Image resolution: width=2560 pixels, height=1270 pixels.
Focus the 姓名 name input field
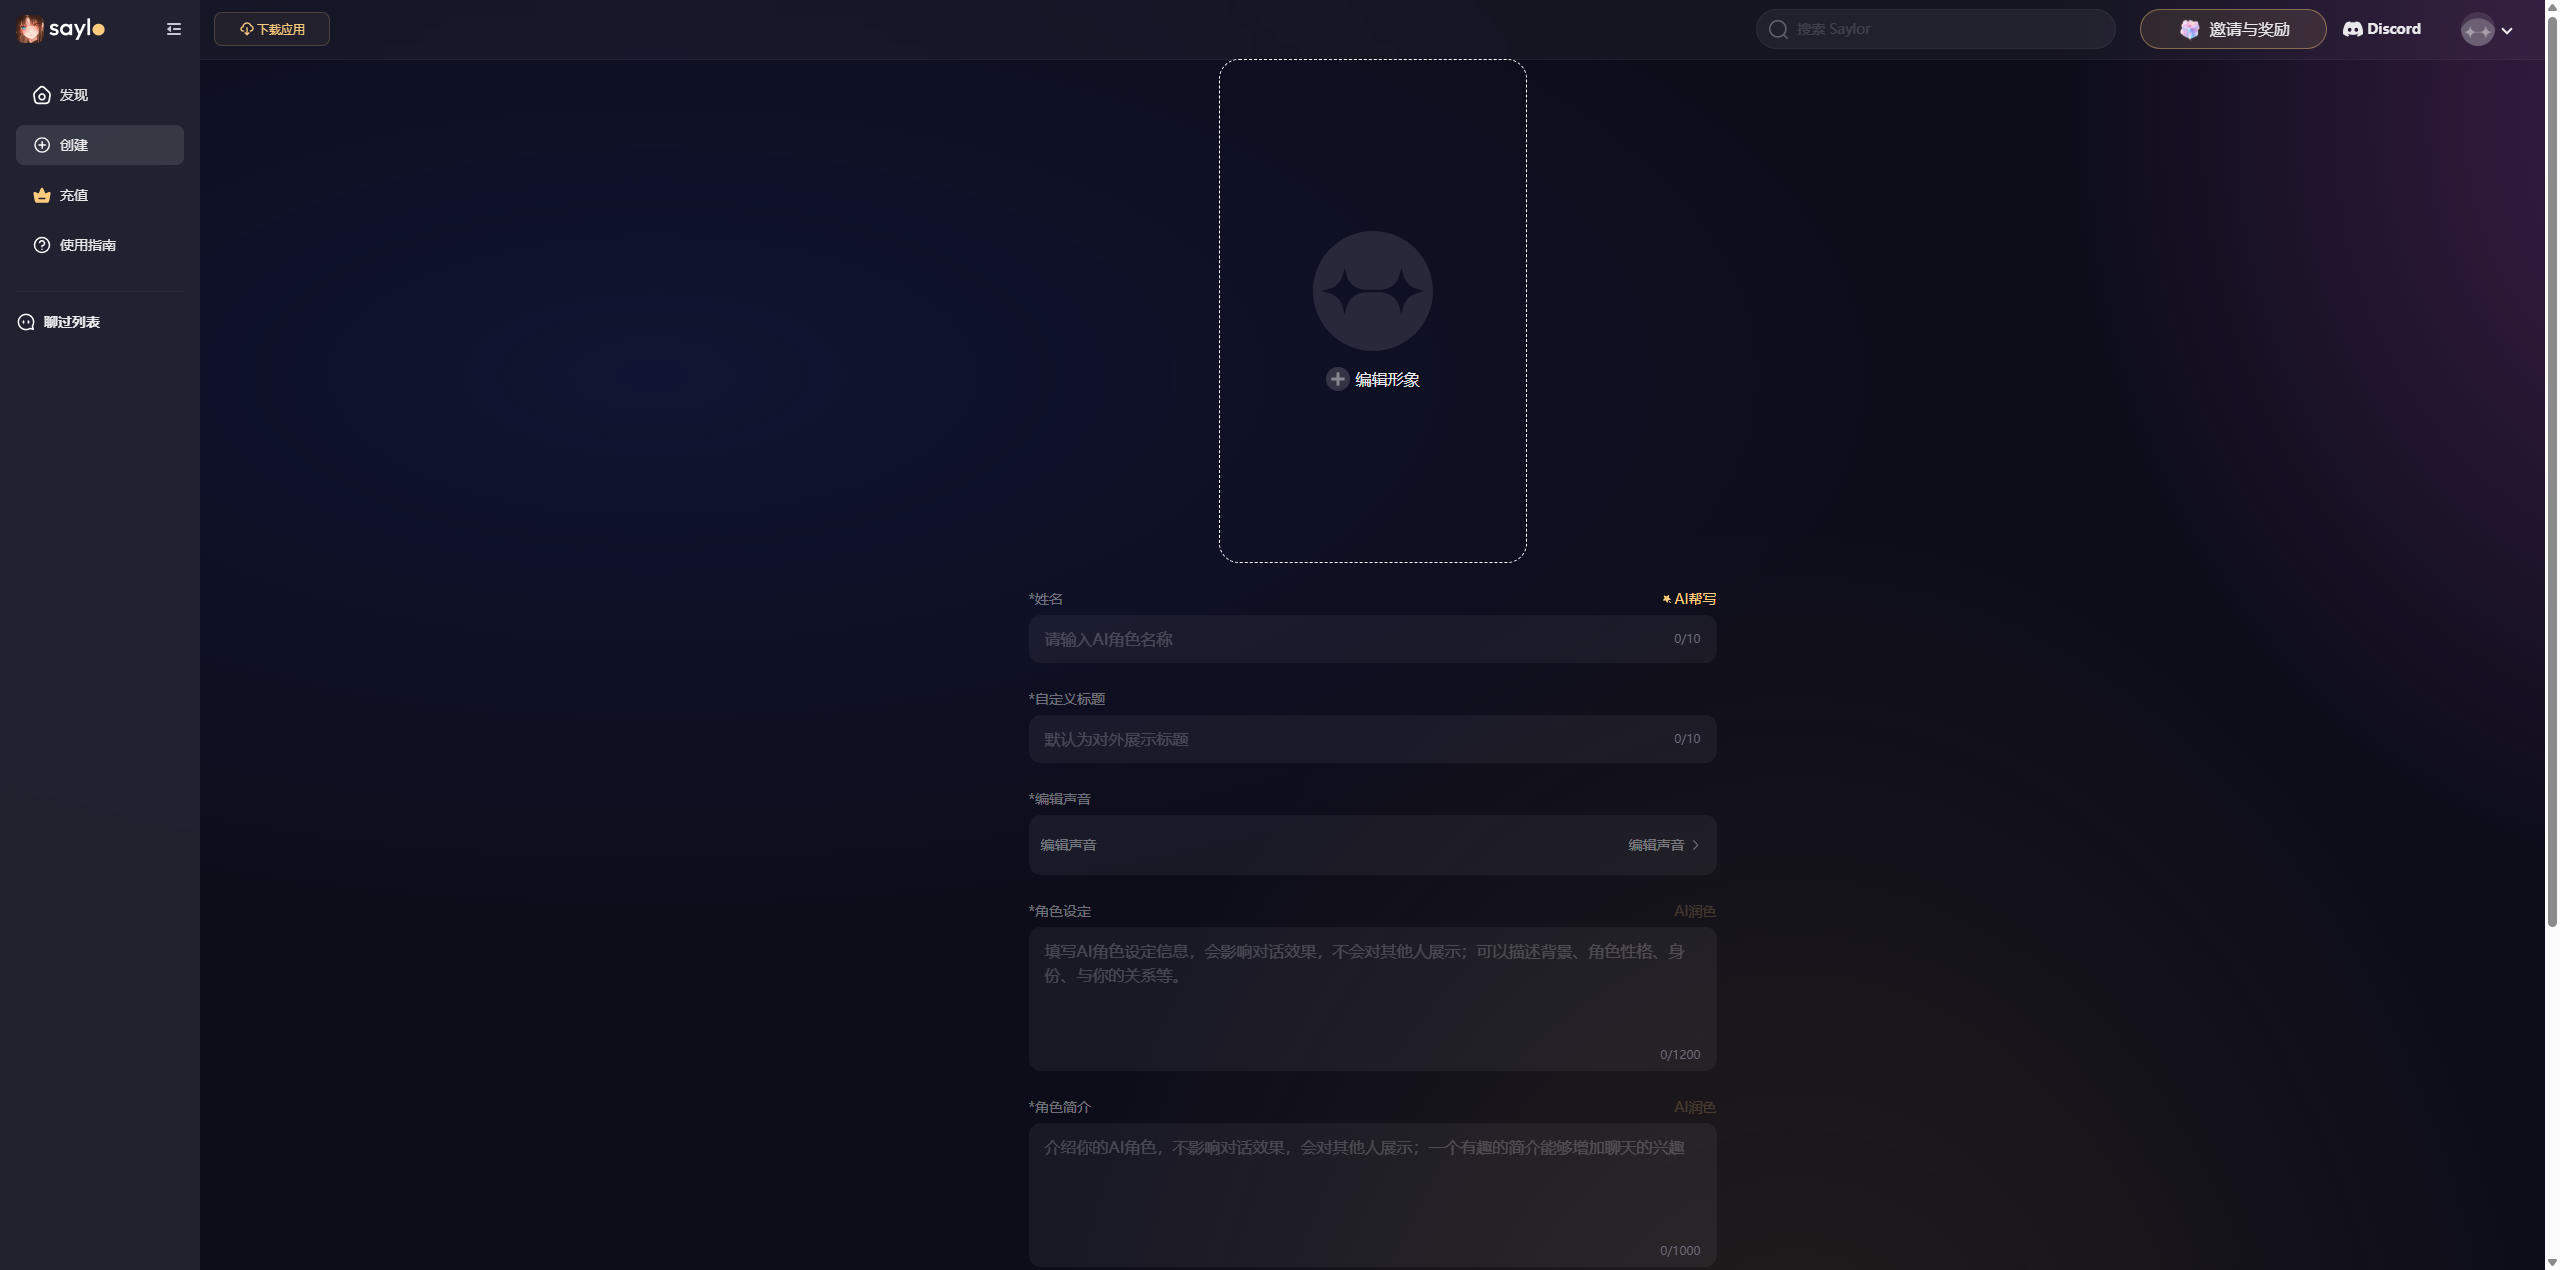[x=1372, y=639]
